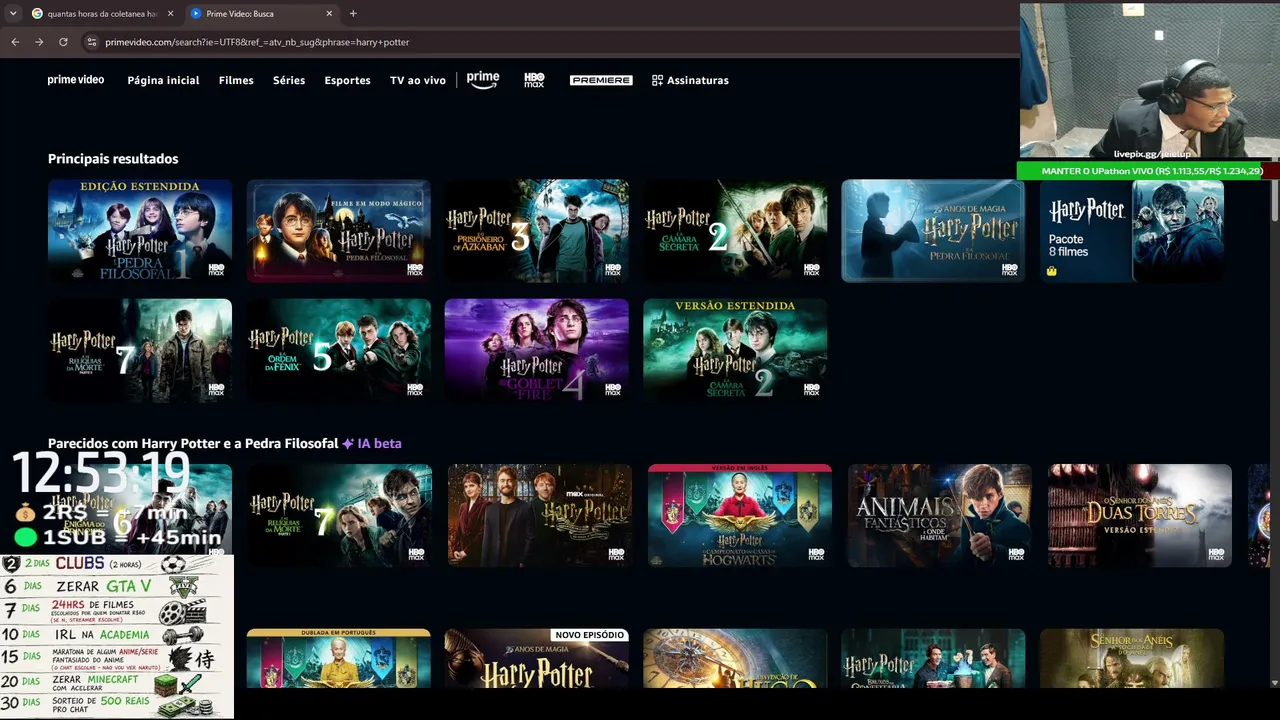Go to the Séries section
The width and height of the screenshot is (1280, 720).
(x=289, y=80)
